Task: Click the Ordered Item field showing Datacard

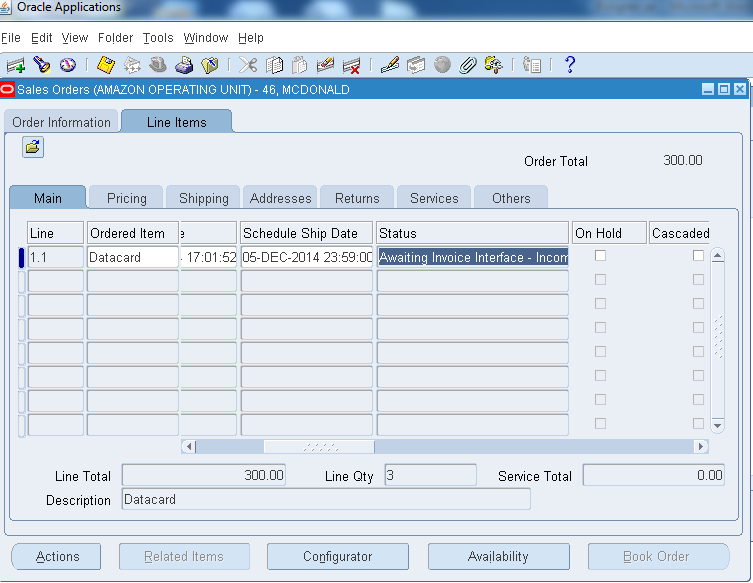Action: pos(133,257)
